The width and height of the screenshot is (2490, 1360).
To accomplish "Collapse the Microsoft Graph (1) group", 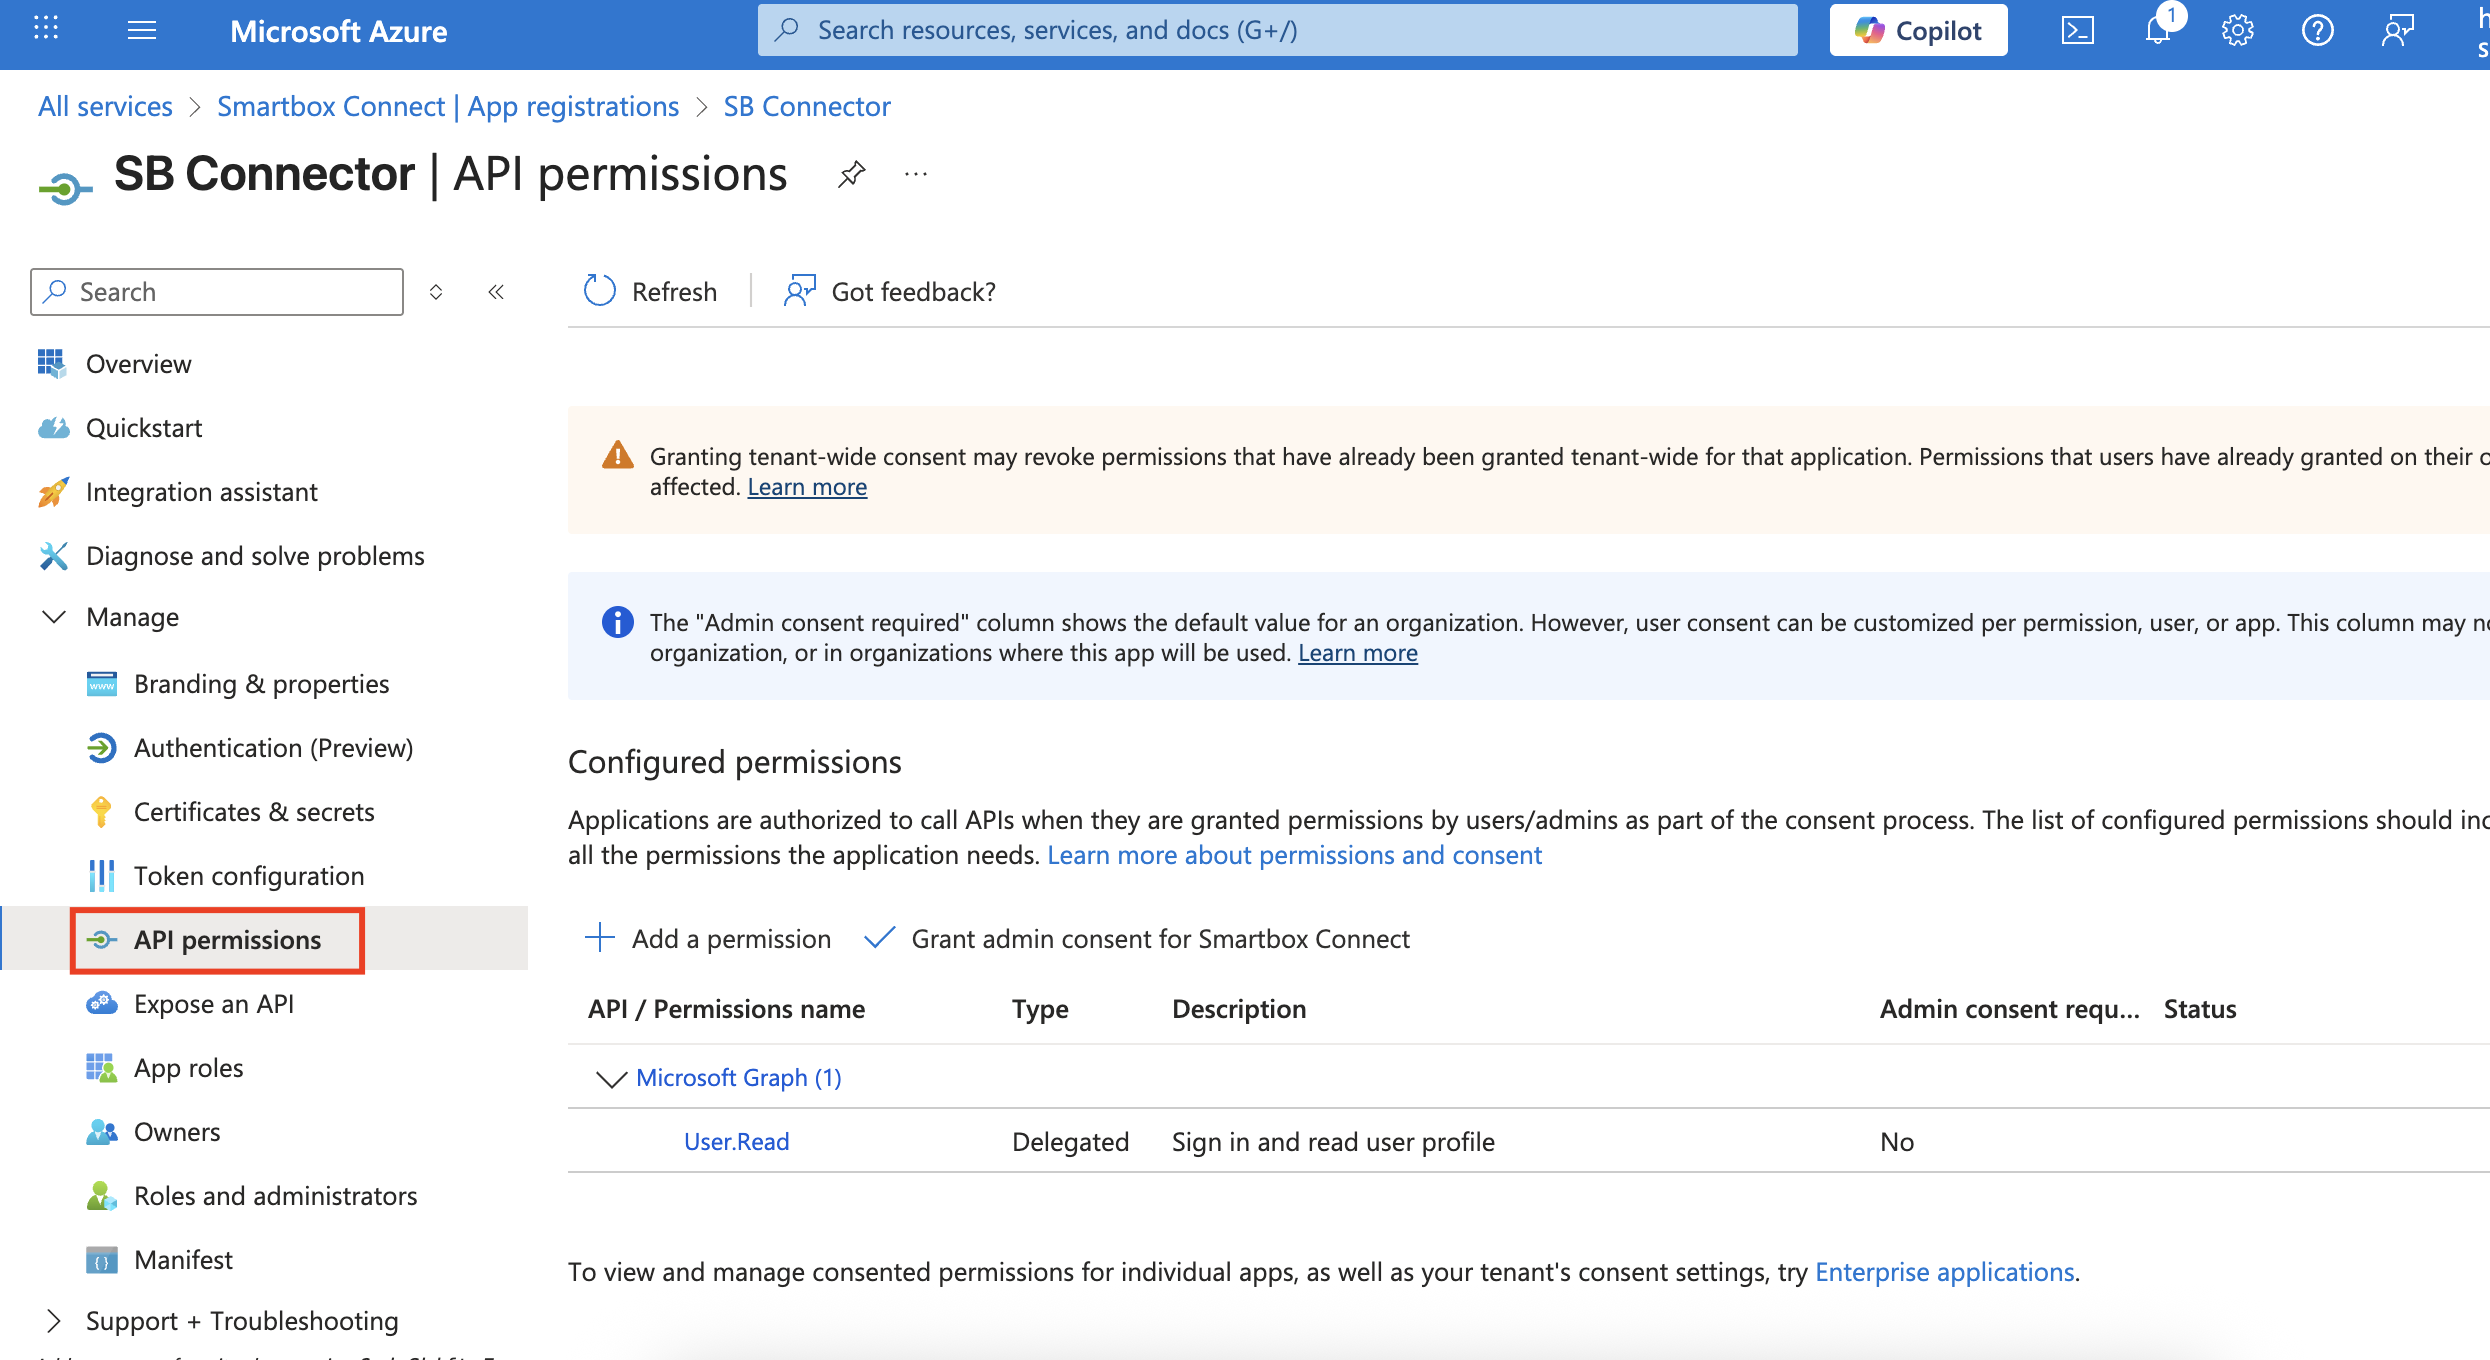I will [611, 1078].
